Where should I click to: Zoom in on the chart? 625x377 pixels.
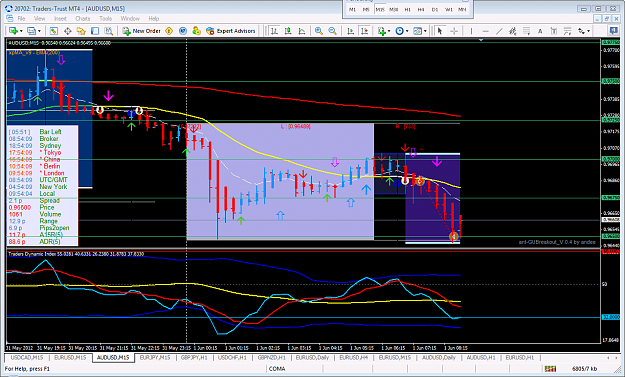319,31
